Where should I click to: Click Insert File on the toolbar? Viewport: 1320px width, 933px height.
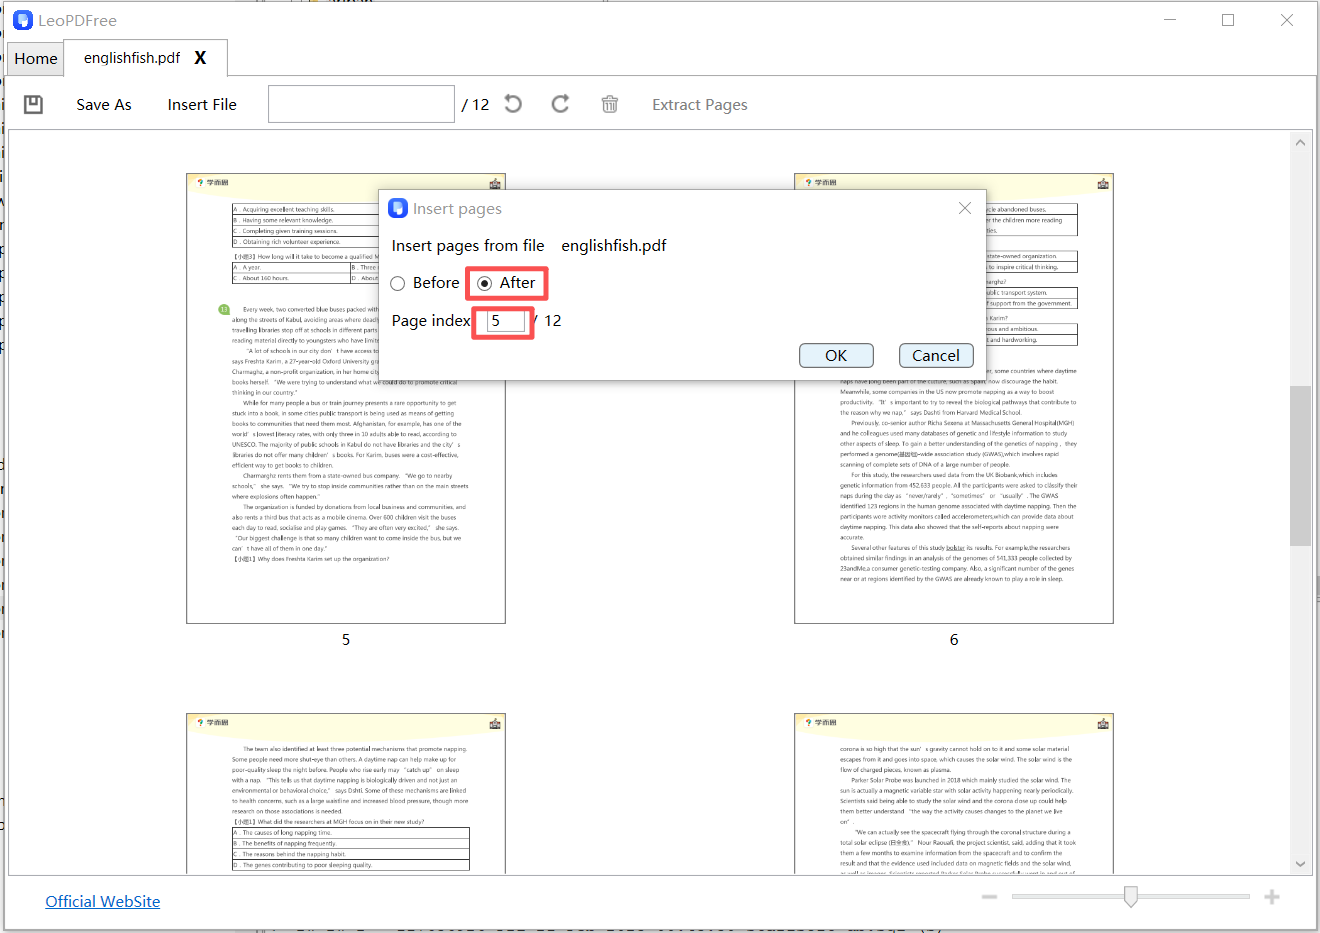coord(201,104)
